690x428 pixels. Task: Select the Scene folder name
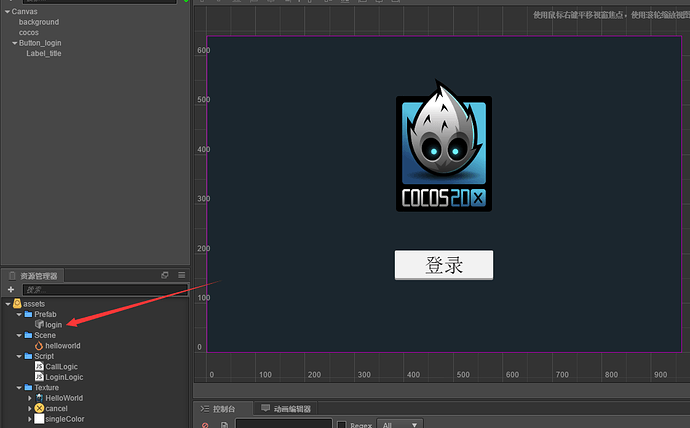[x=45, y=335]
